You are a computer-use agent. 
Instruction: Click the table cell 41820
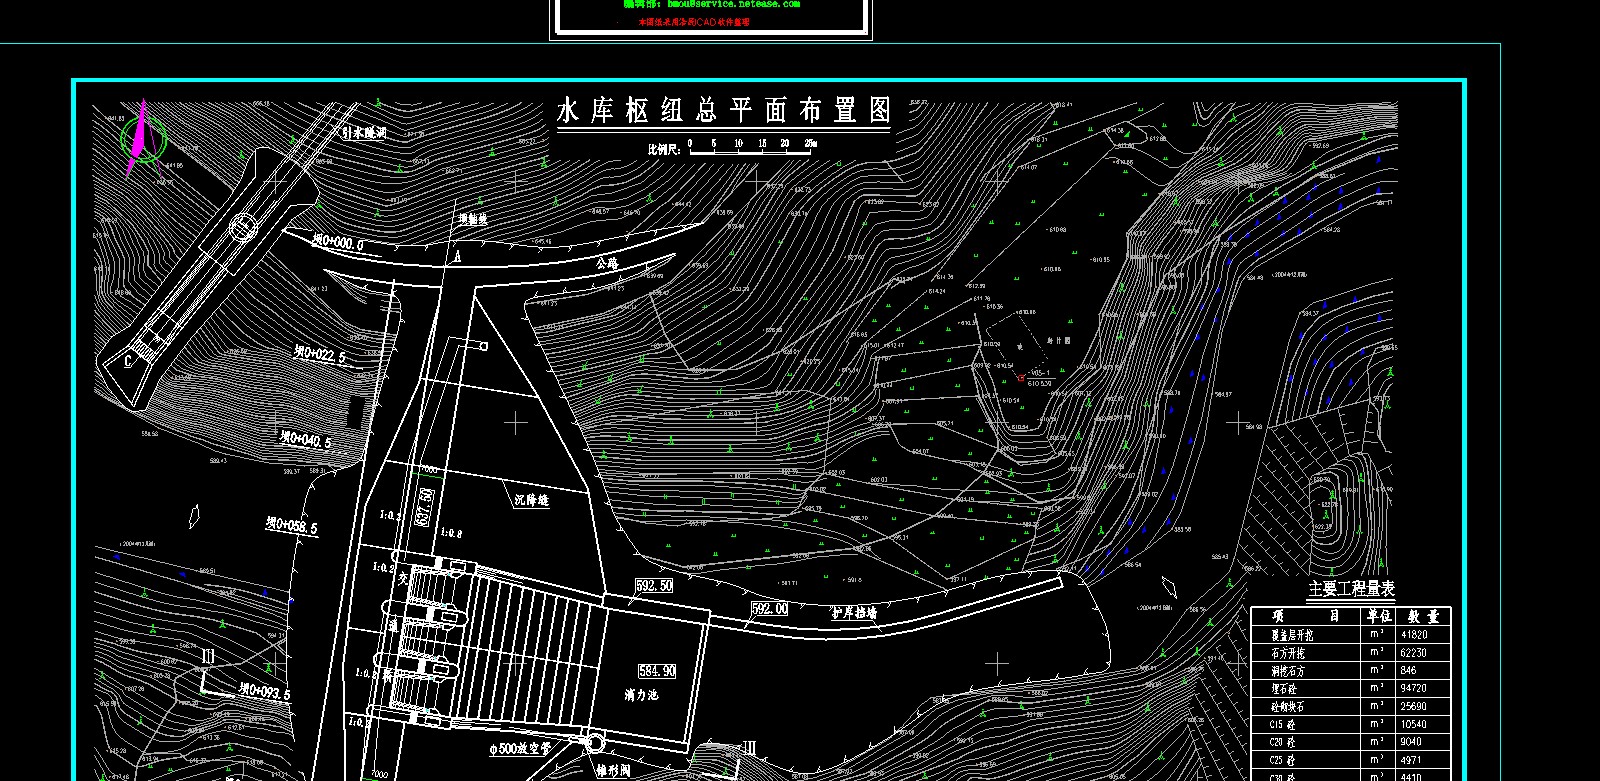click(1414, 635)
